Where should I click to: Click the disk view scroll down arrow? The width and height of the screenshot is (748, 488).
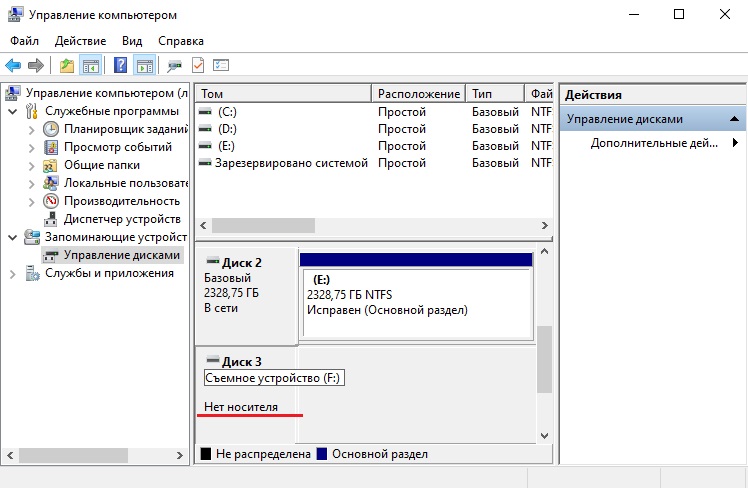click(x=544, y=436)
